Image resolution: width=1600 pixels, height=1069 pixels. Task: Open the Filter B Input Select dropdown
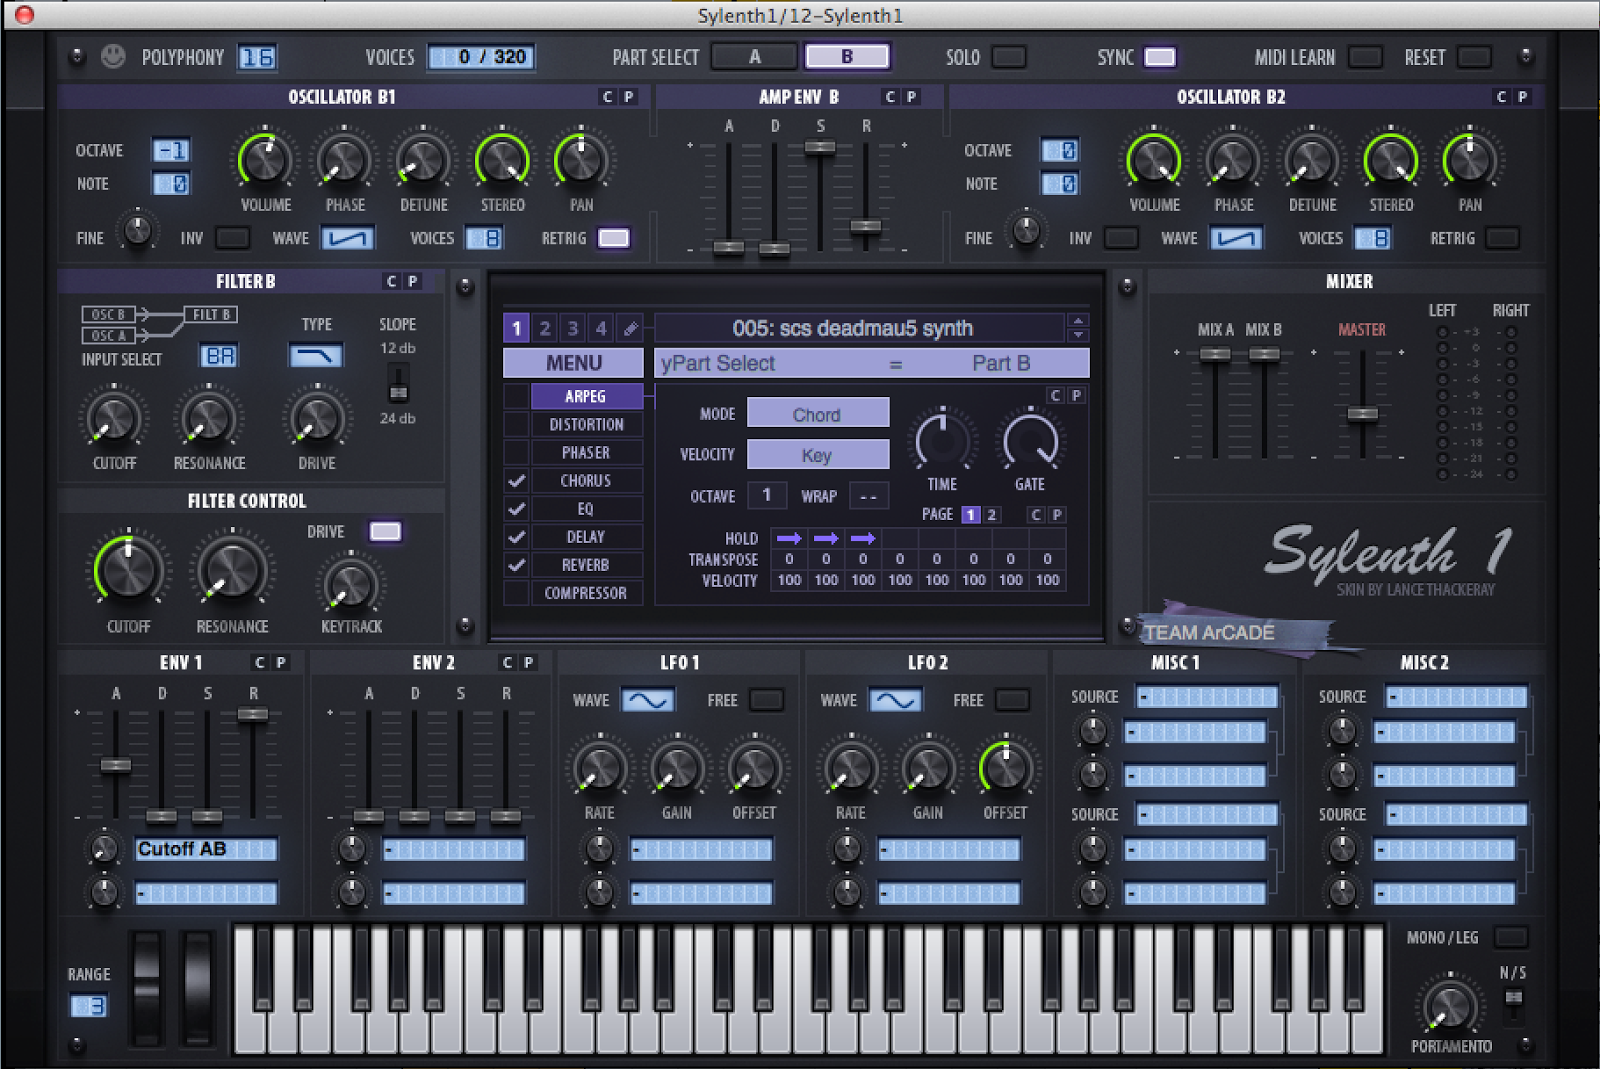click(x=219, y=355)
